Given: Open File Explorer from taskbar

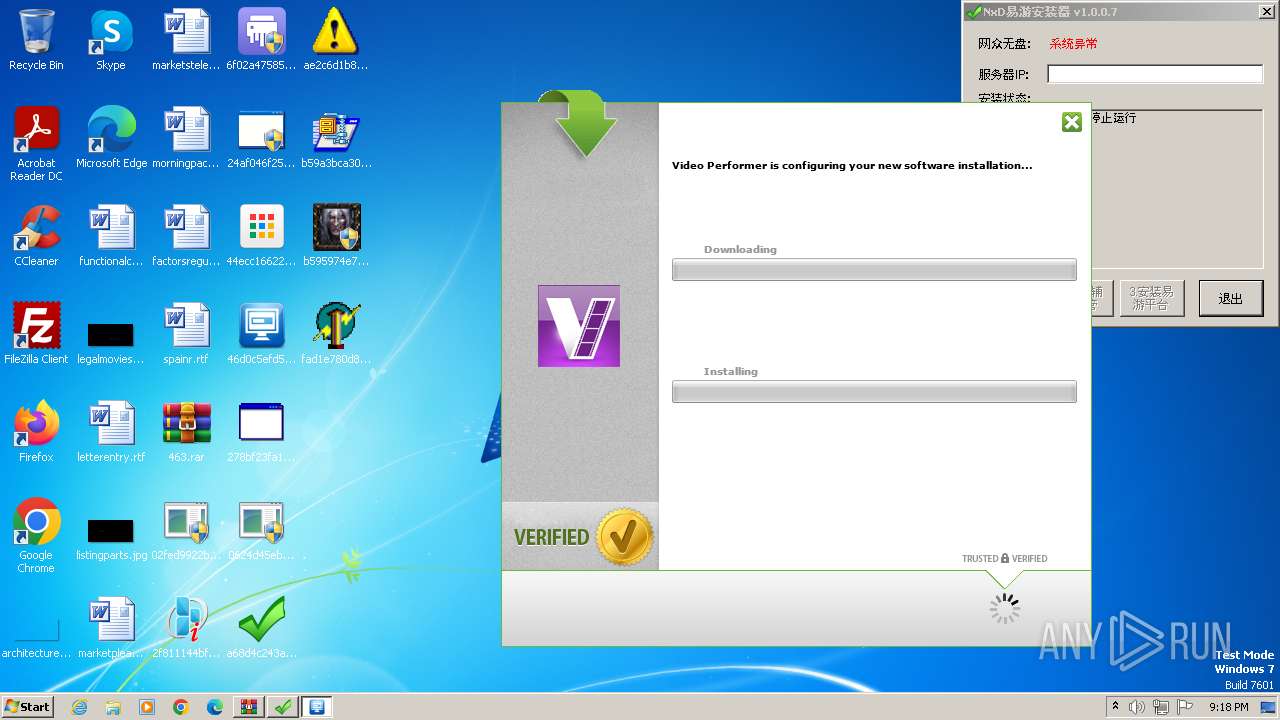Looking at the screenshot, I should 113,707.
